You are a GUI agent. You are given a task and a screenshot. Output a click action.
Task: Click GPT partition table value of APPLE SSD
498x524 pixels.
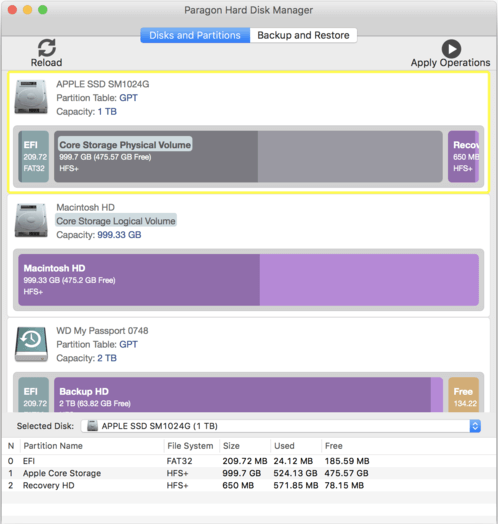tap(128, 98)
